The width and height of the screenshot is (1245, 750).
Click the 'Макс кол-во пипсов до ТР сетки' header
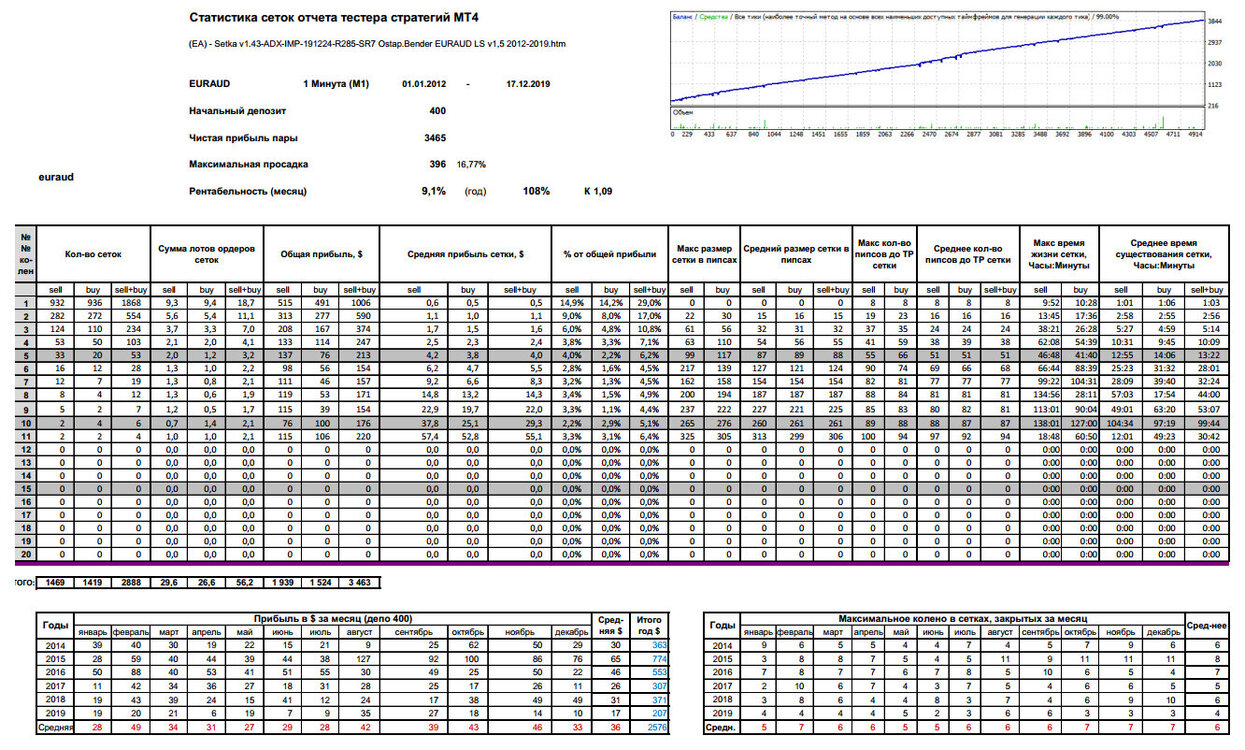click(x=884, y=254)
